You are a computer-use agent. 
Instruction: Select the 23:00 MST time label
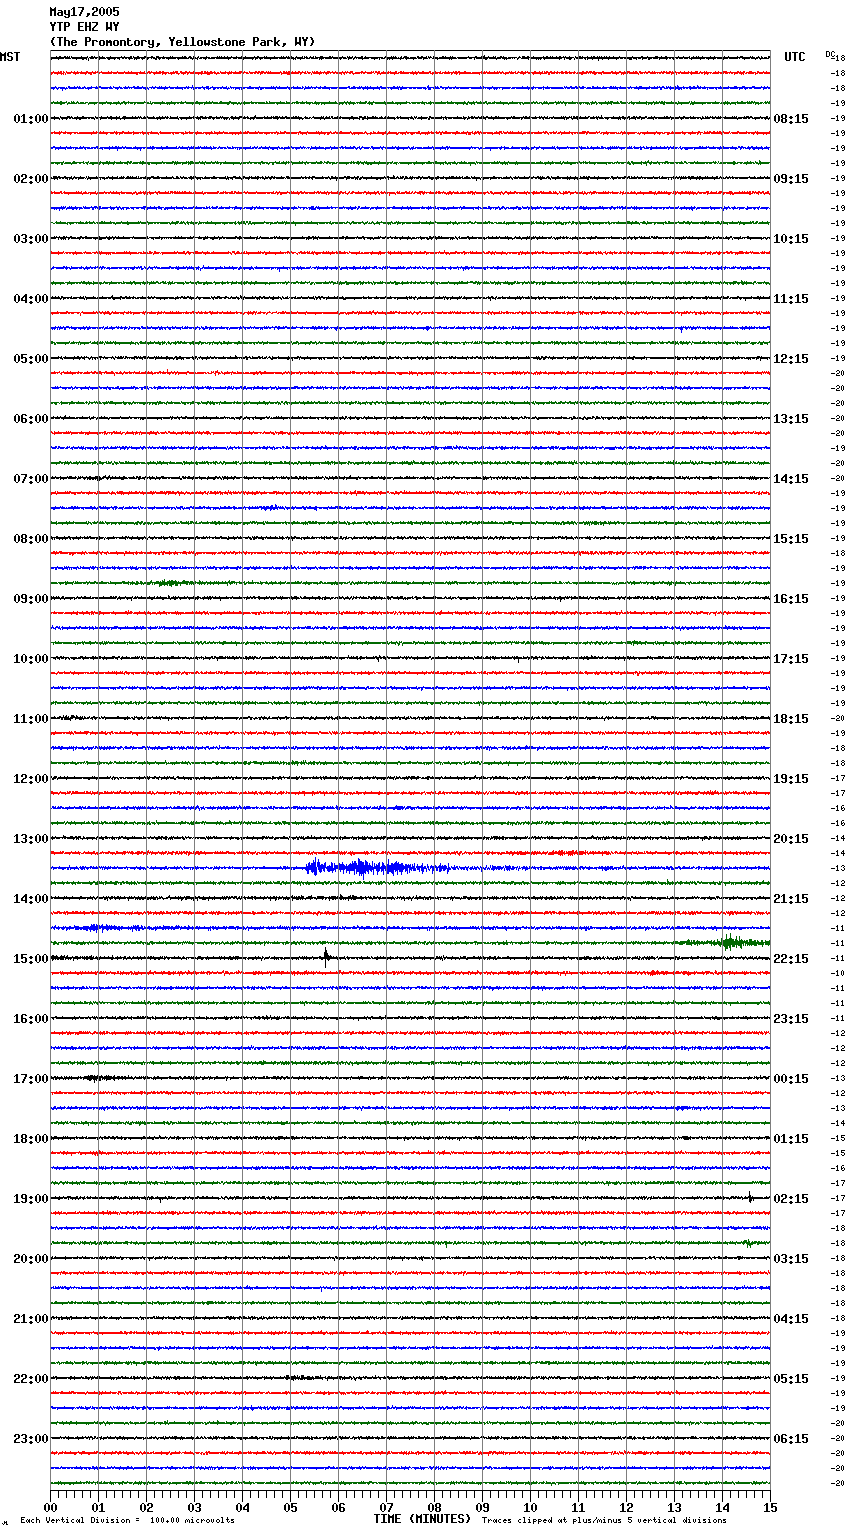(x=31, y=1439)
